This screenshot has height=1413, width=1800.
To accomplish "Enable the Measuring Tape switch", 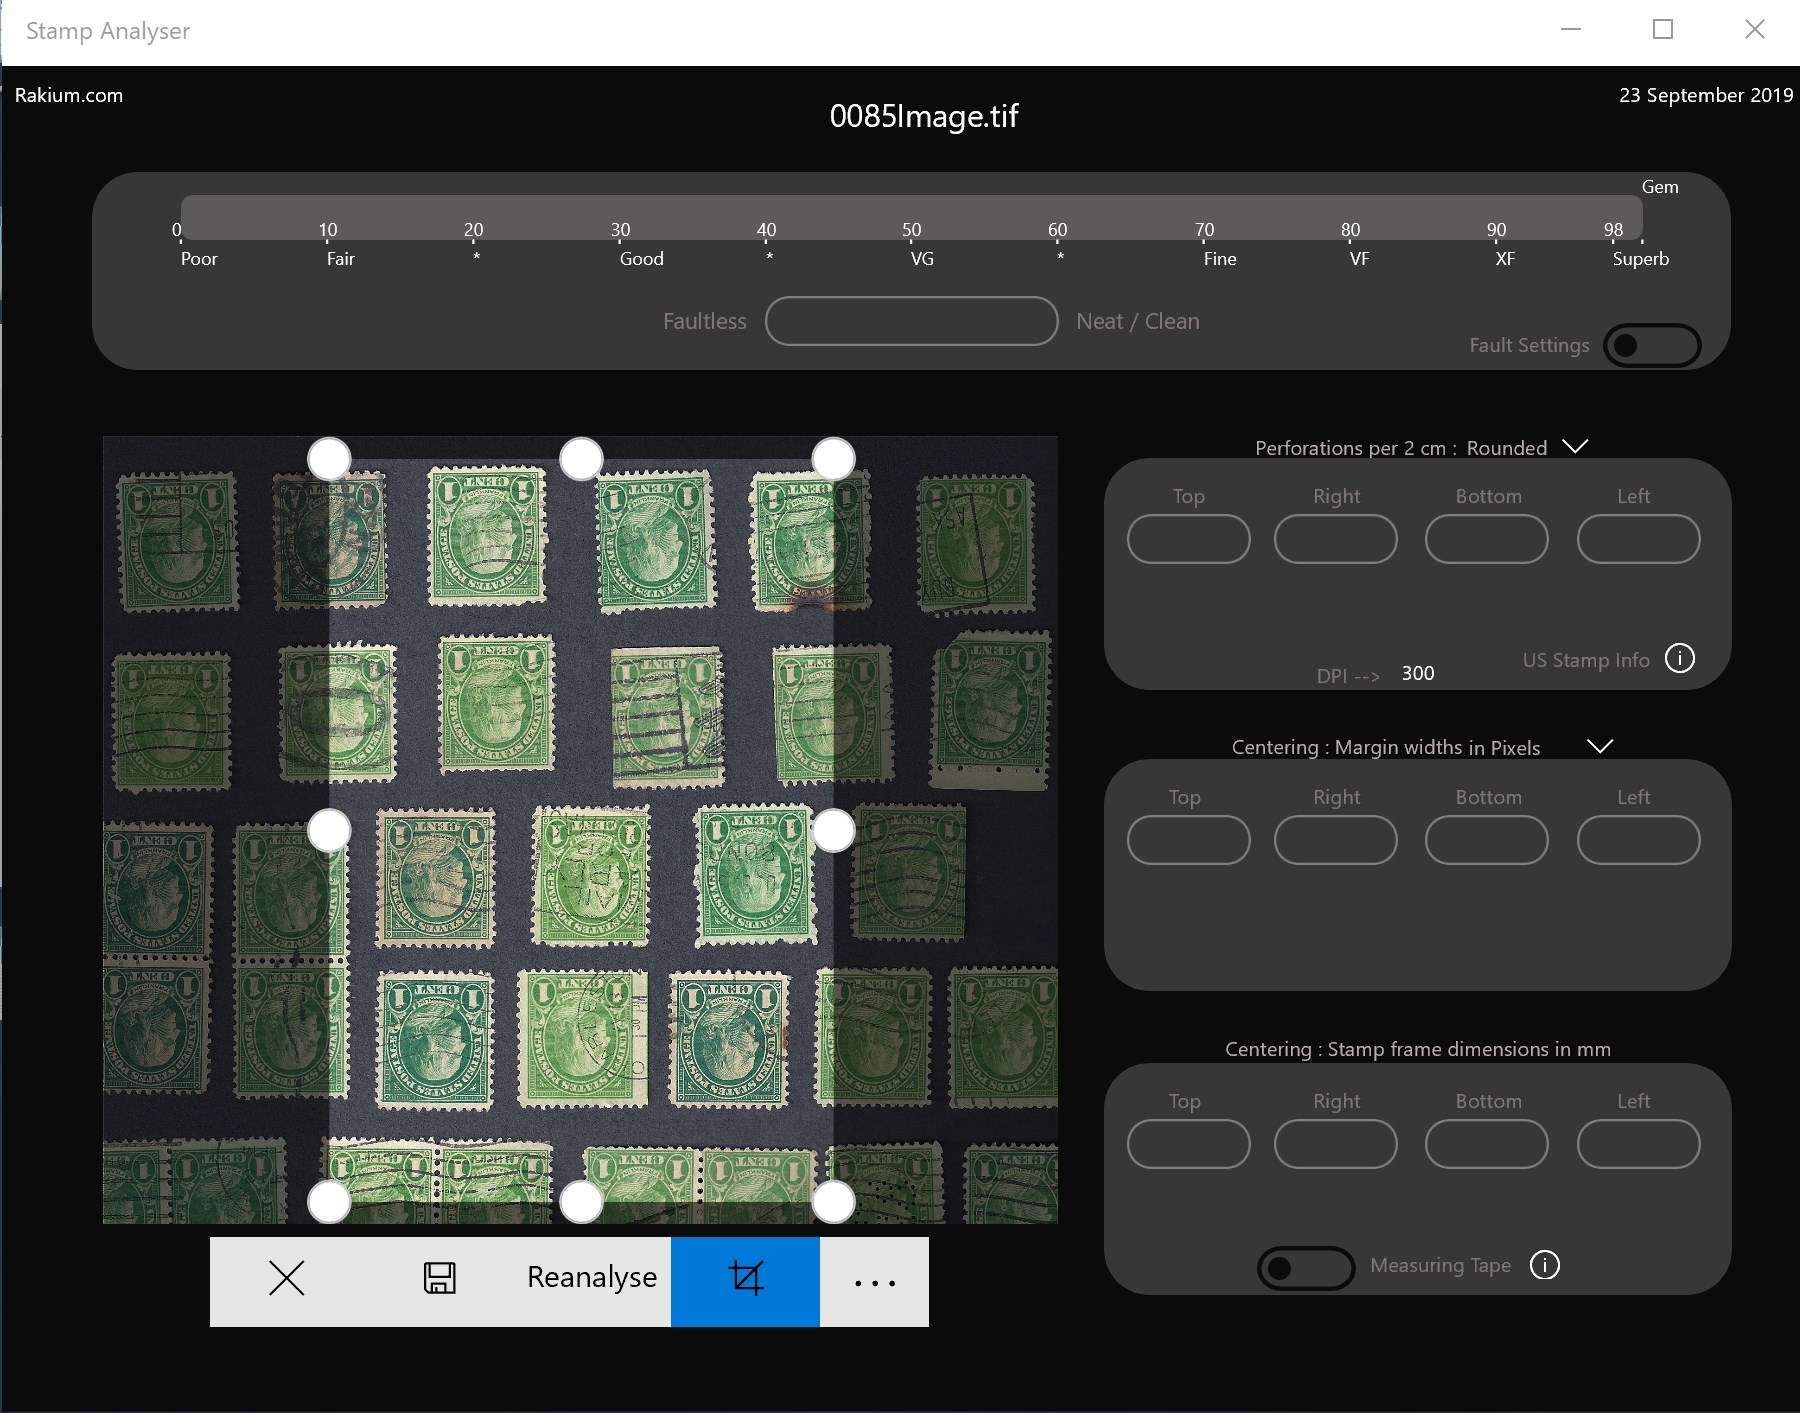I will click(x=1306, y=1268).
